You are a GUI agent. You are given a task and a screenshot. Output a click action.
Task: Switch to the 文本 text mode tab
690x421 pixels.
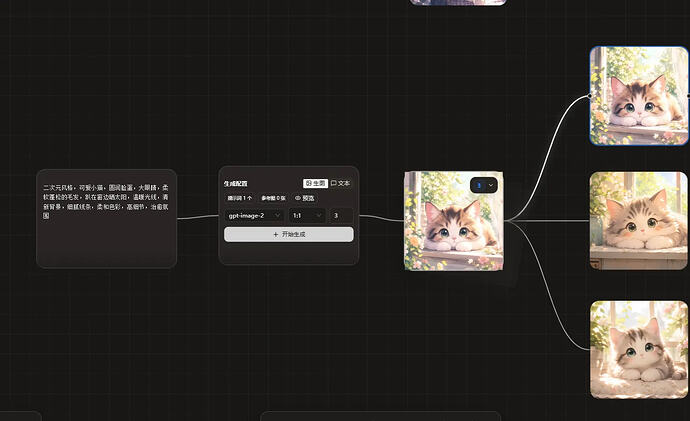340,183
